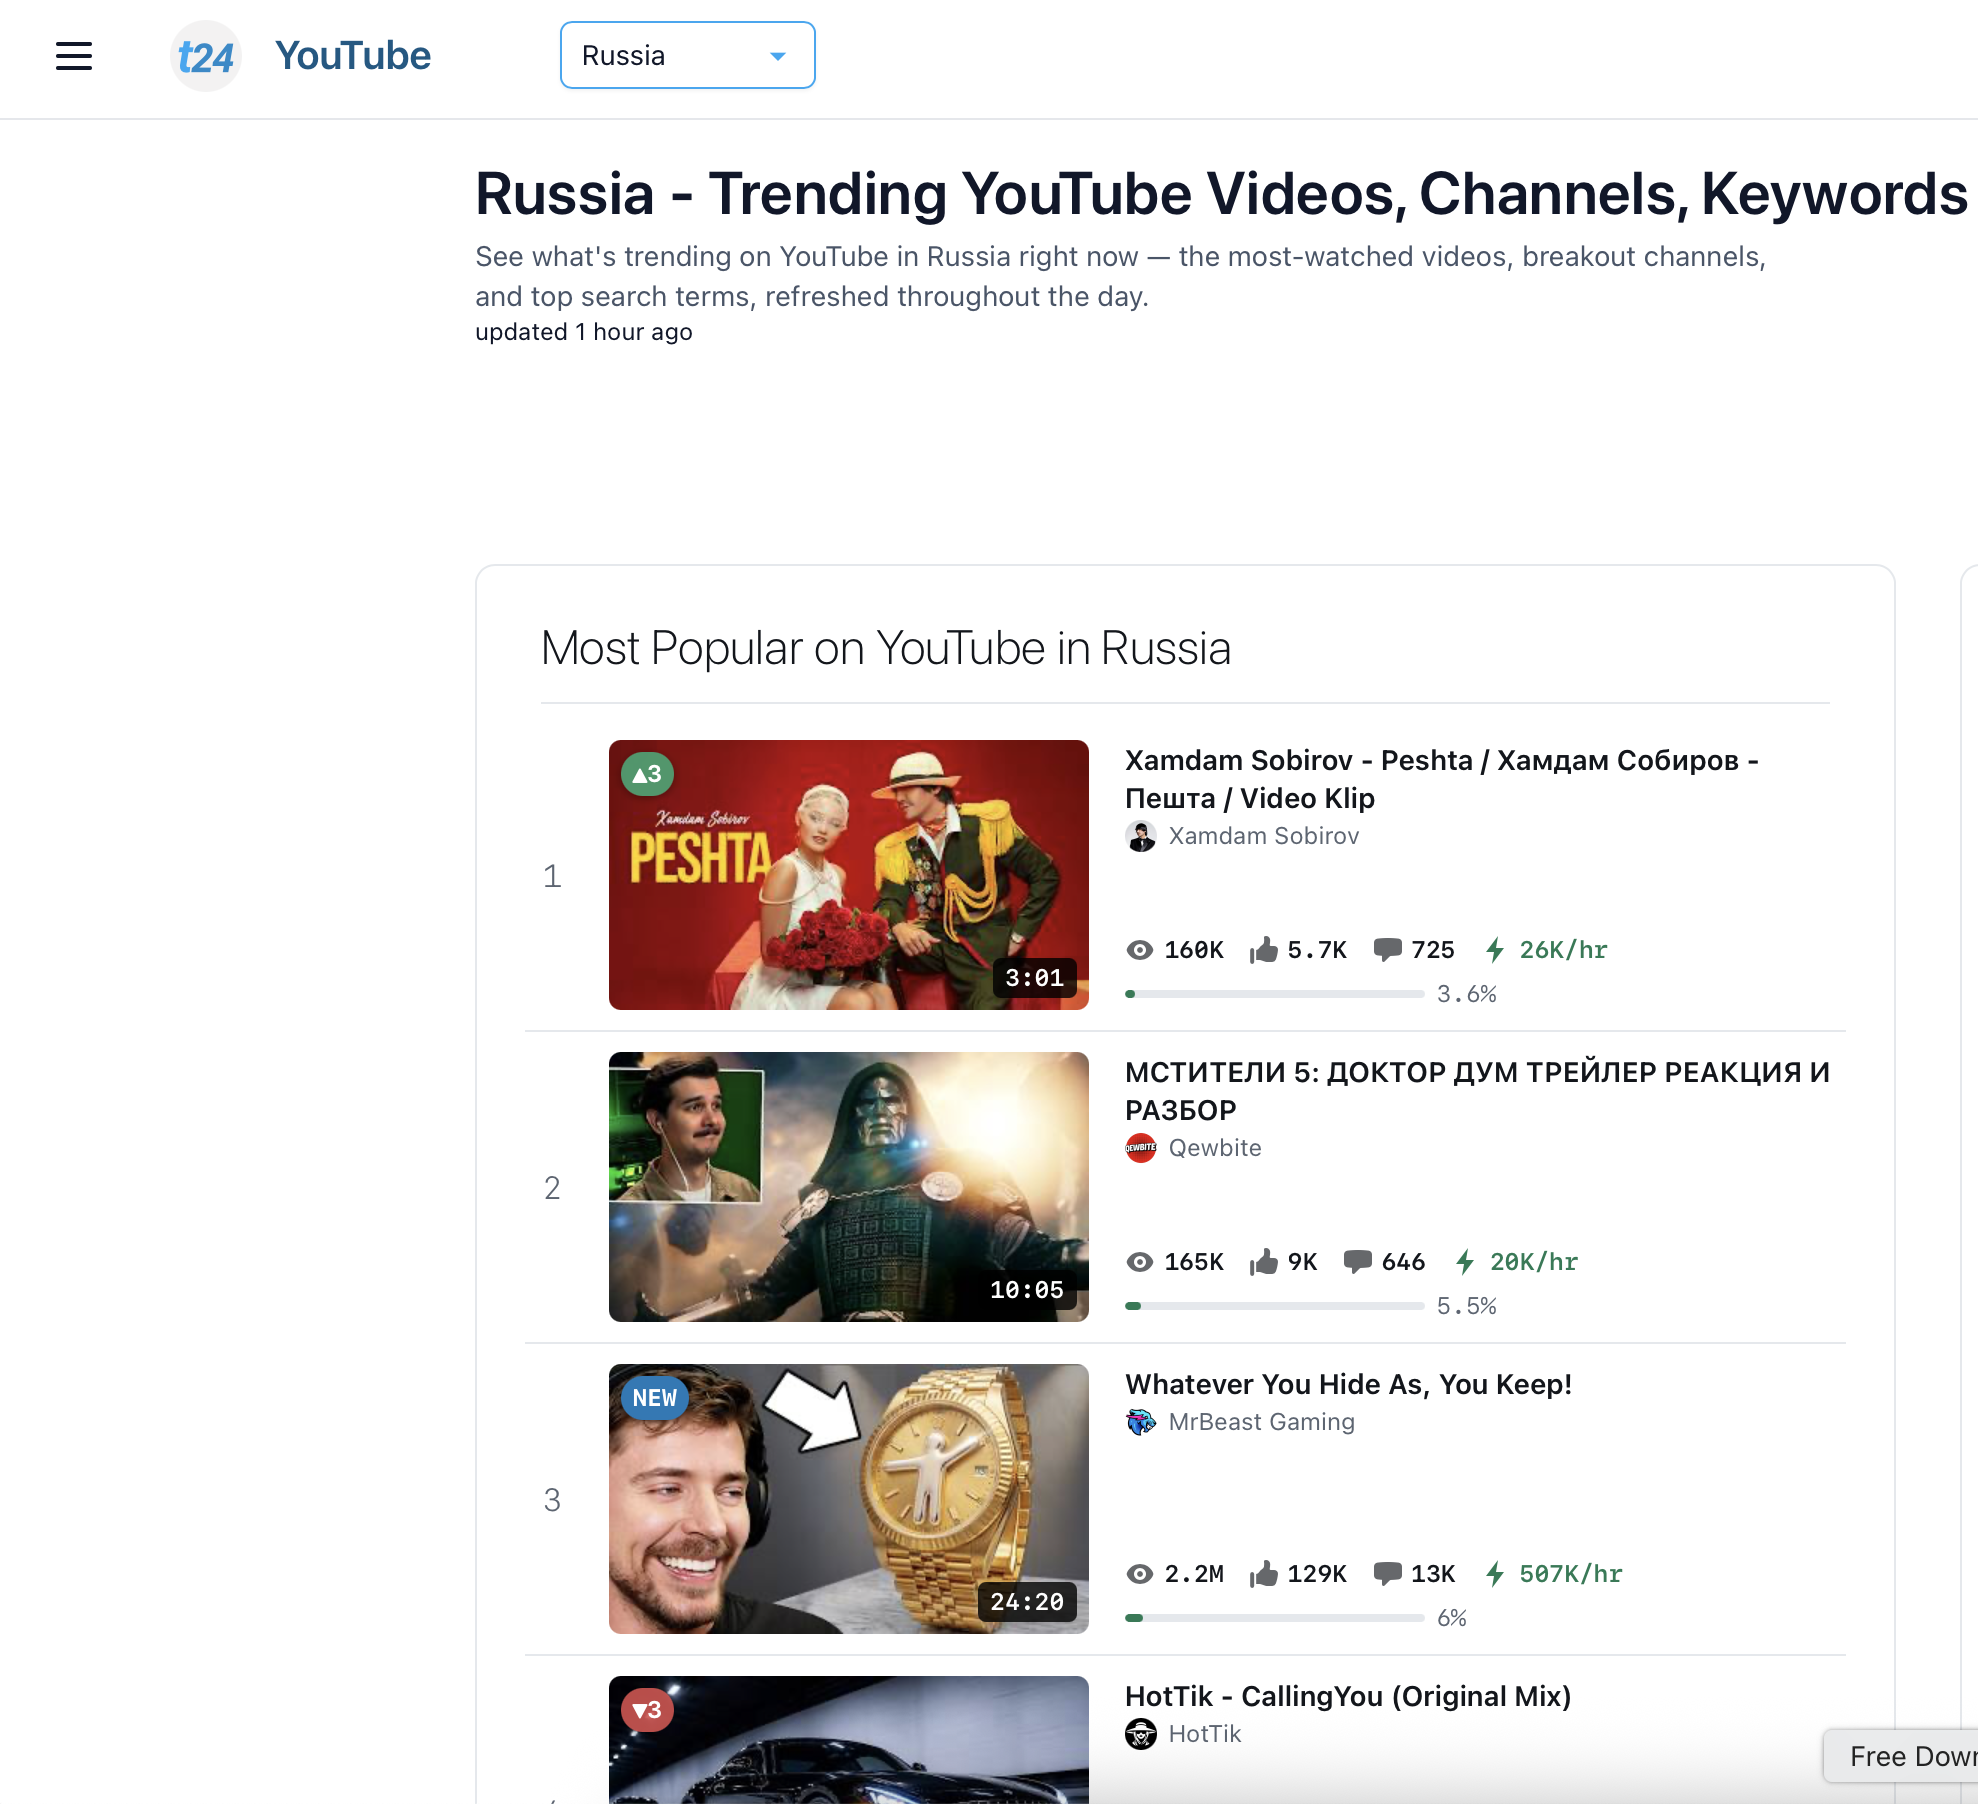The image size is (1978, 1804).
Task: Click the 3.6% engagement progress bar
Action: pos(1275,994)
